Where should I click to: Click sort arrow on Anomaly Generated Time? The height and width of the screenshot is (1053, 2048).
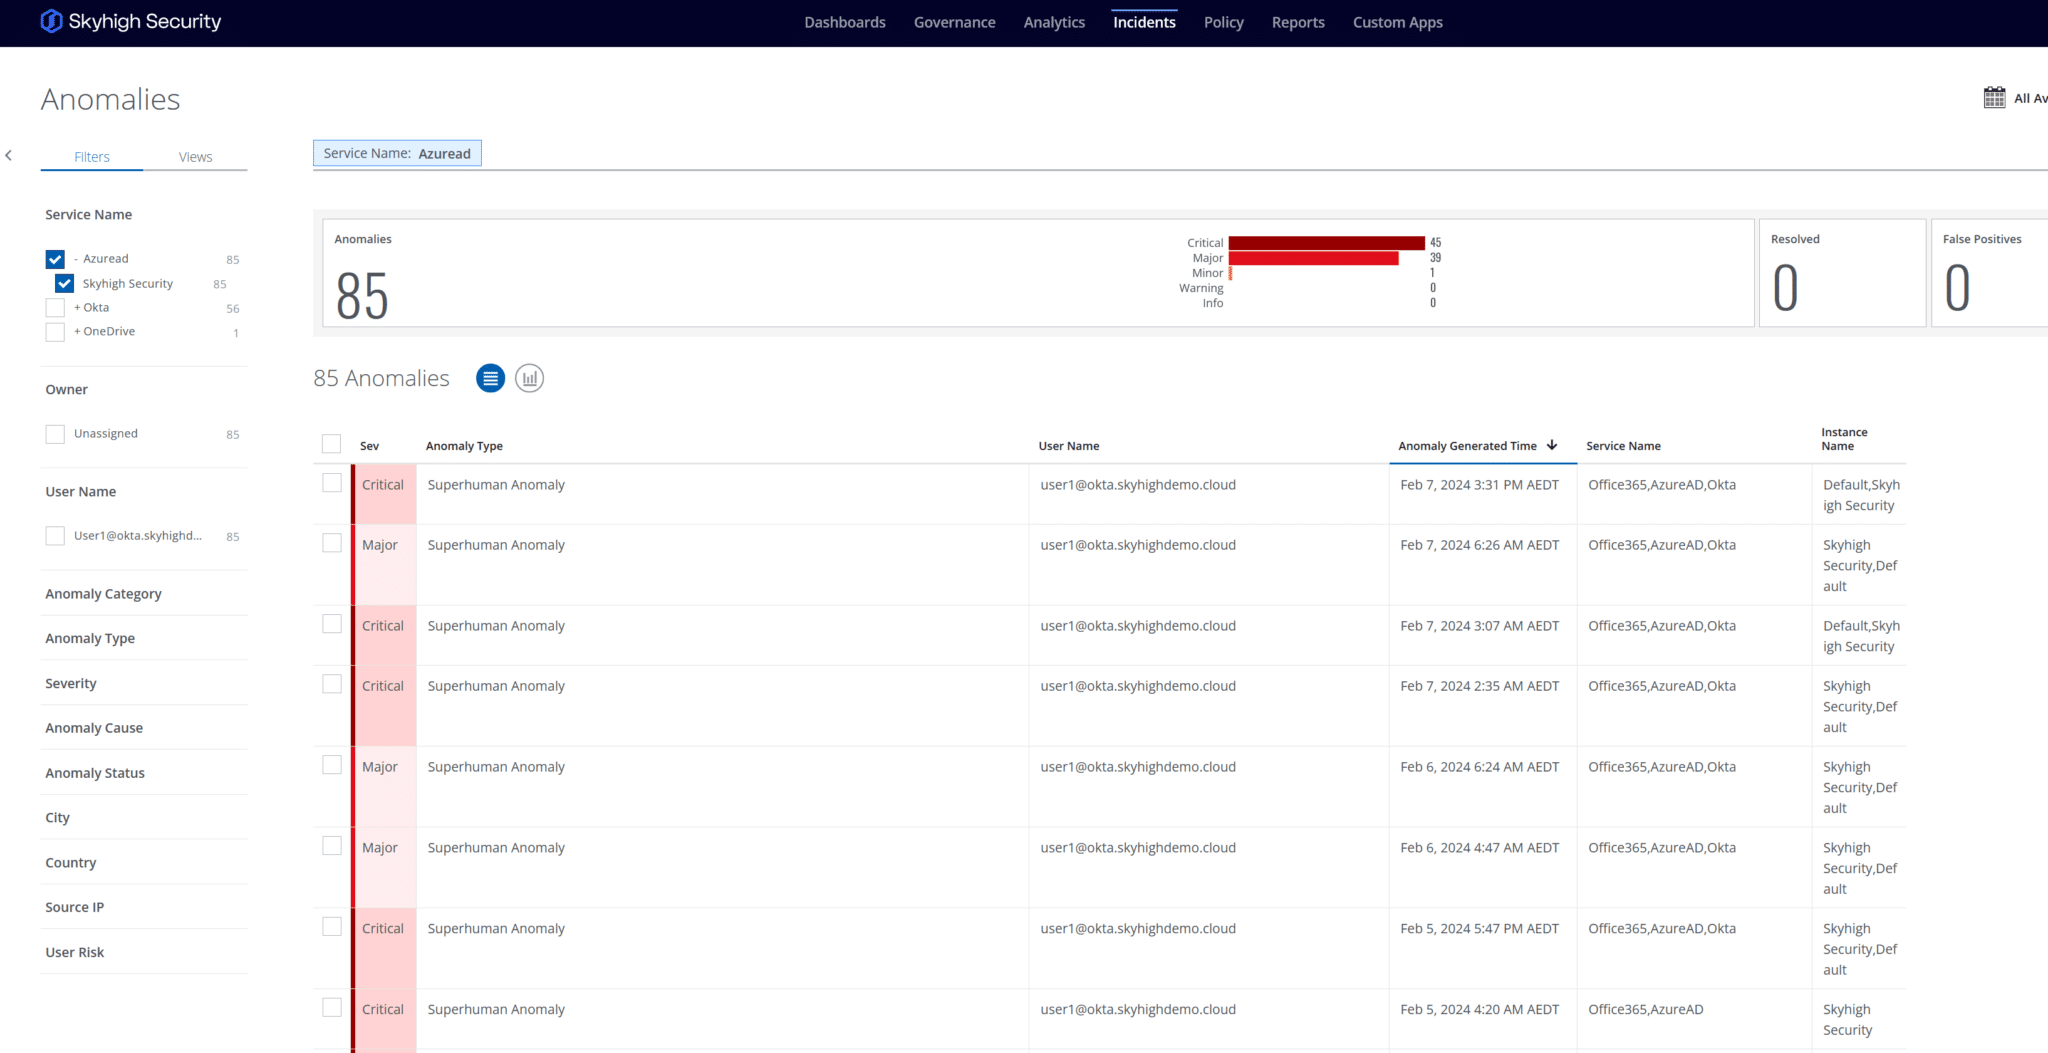(1552, 446)
